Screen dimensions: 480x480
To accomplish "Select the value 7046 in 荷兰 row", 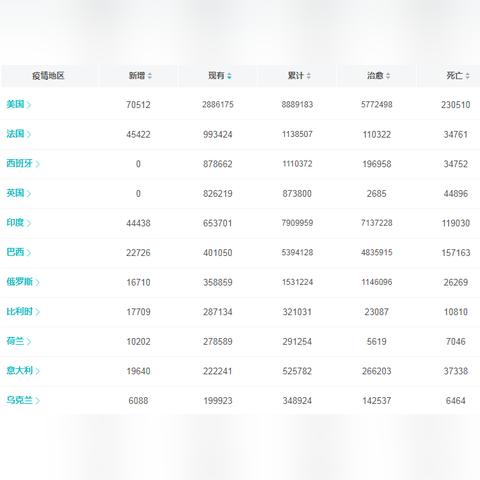I will click(x=456, y=342).
